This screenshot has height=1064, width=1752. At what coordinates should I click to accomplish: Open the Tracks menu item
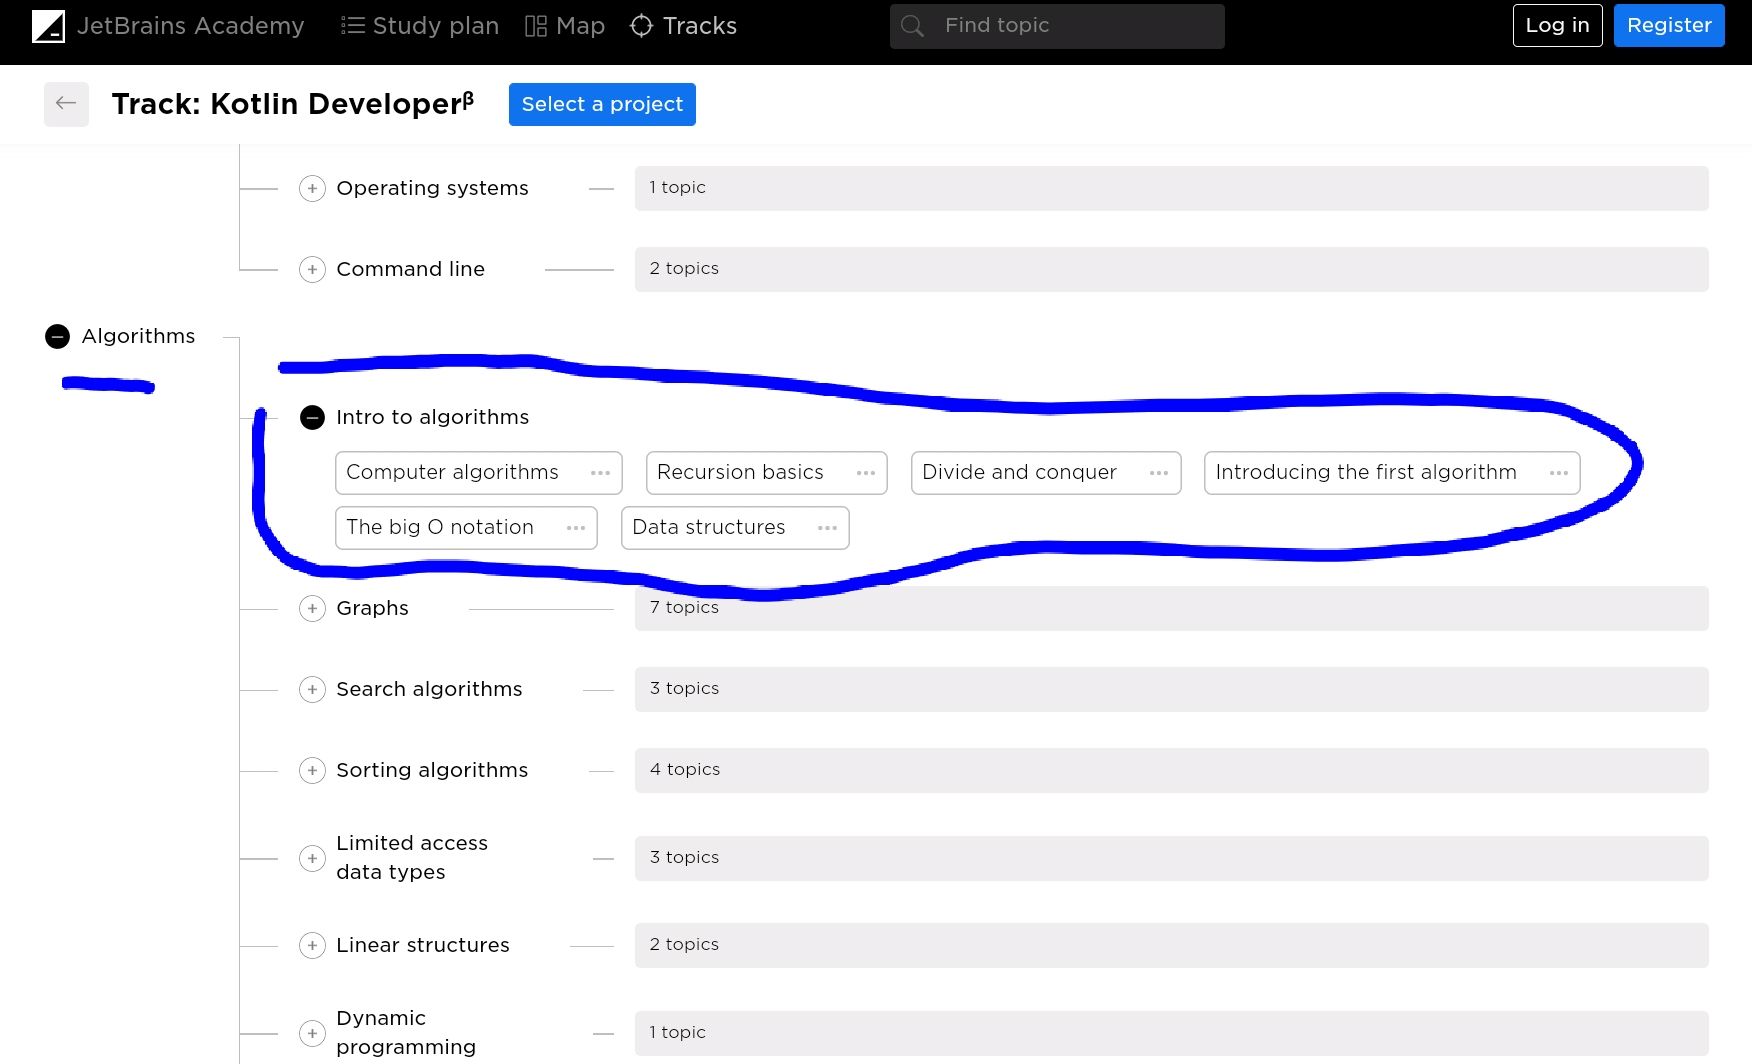tap(683, 26)
